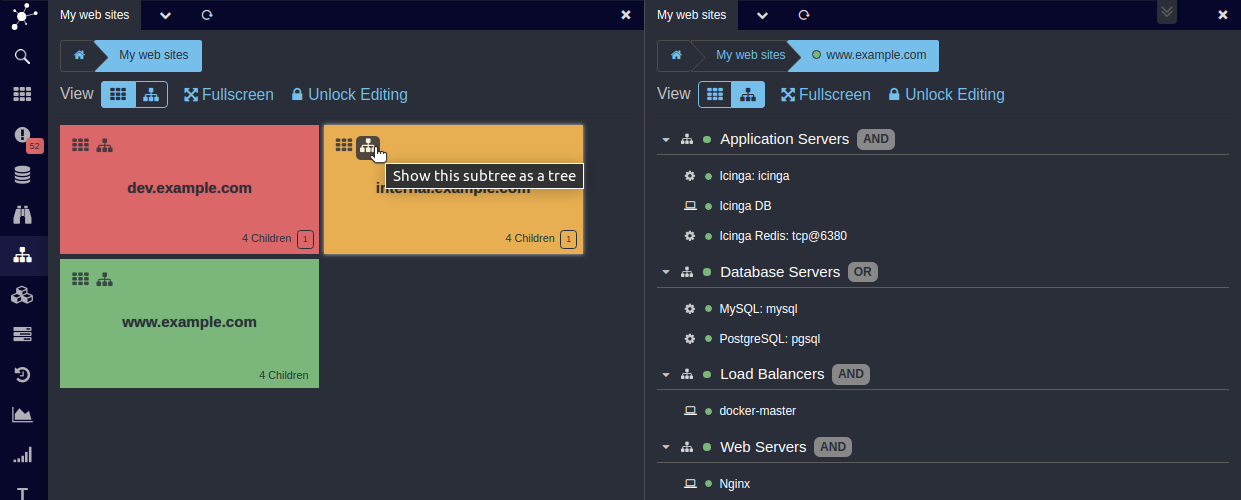
Task: Collapse the Database Servers node
Action: pos(666,272)
